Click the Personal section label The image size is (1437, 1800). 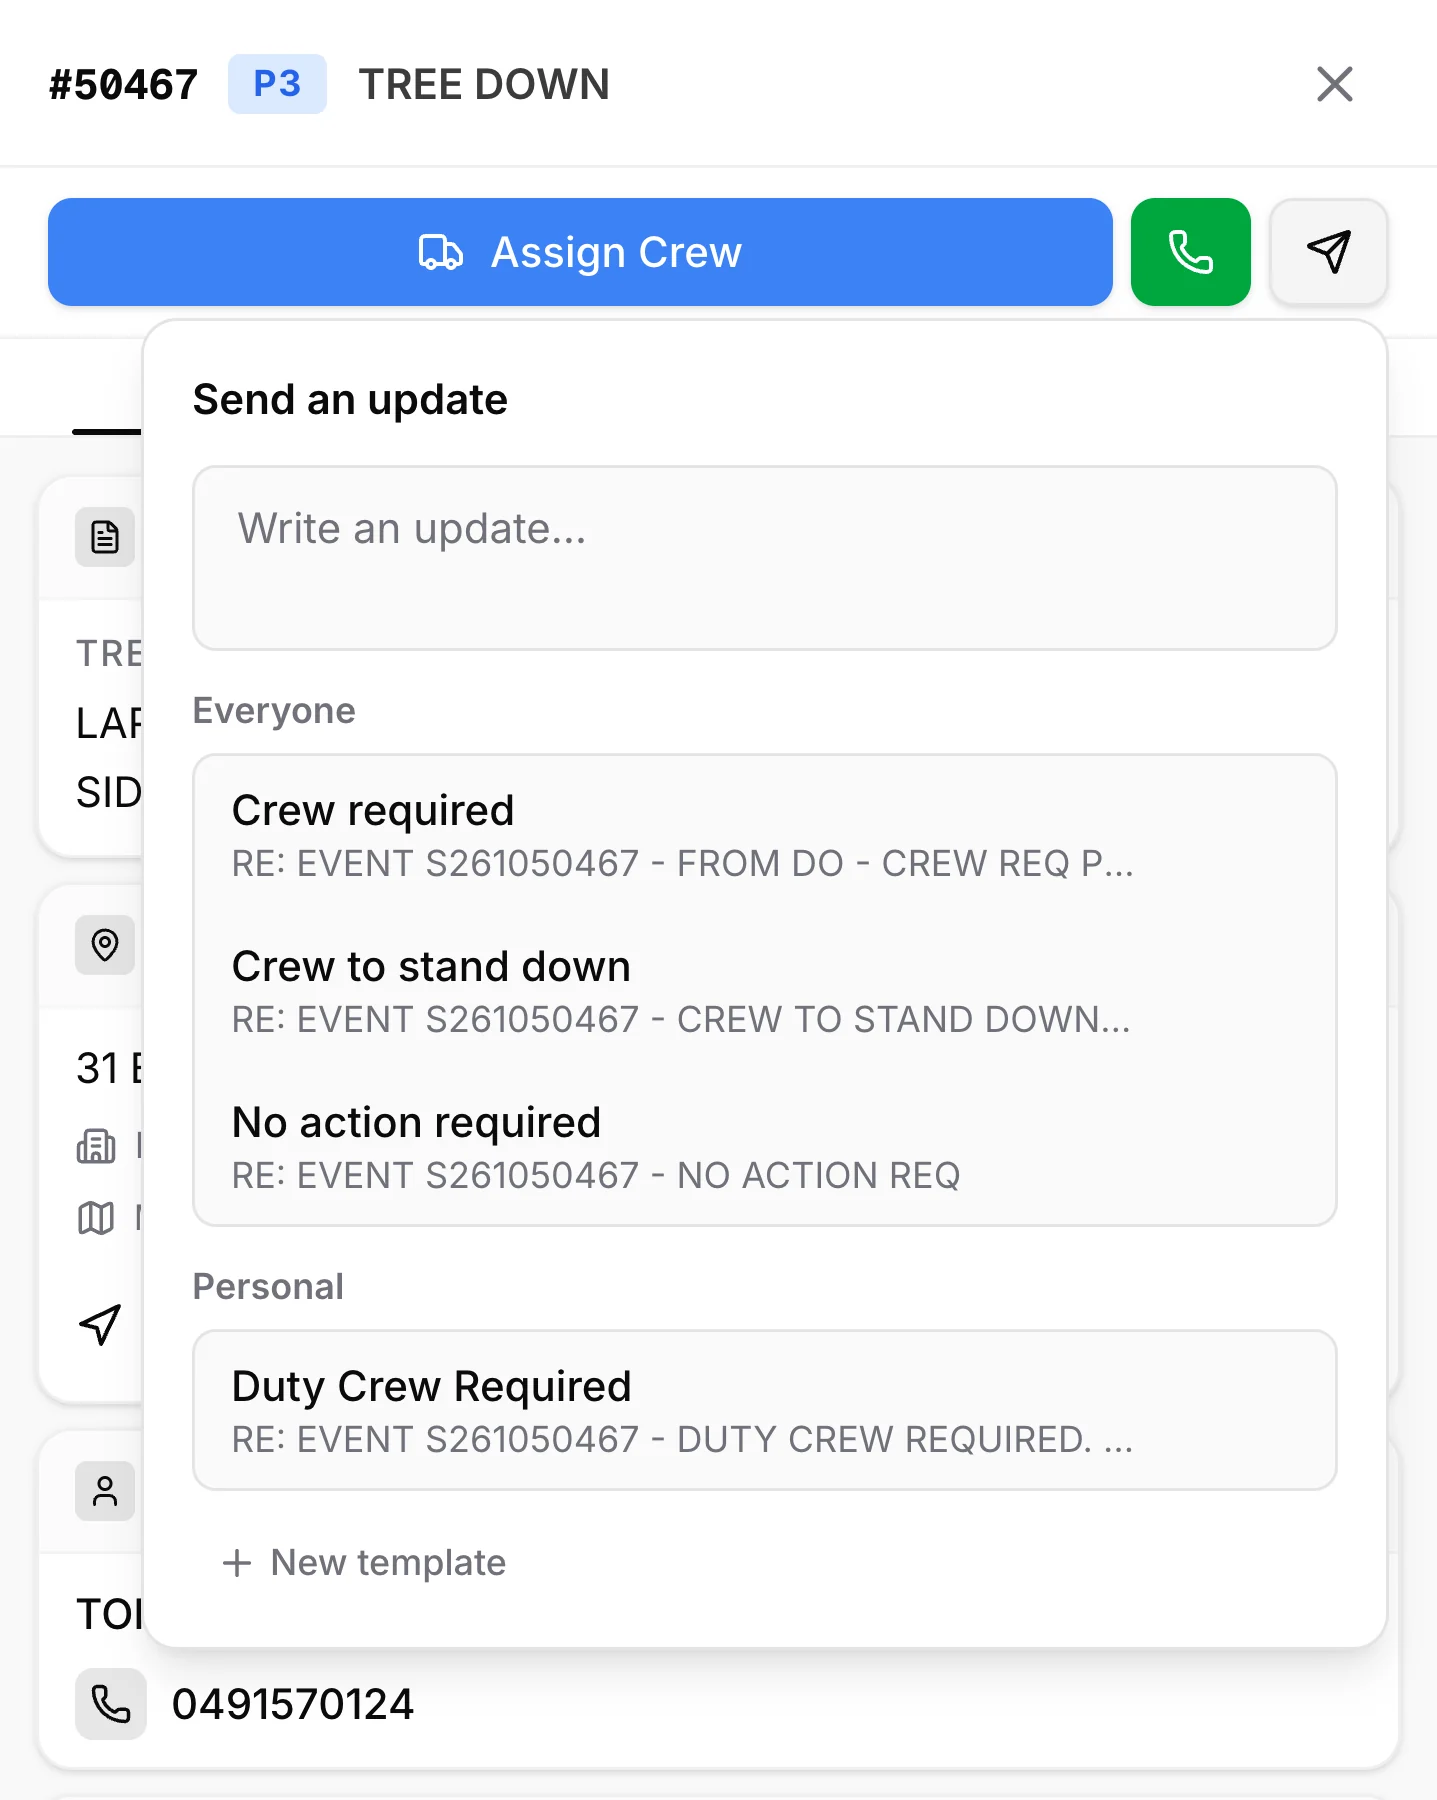coord(268,1287)
